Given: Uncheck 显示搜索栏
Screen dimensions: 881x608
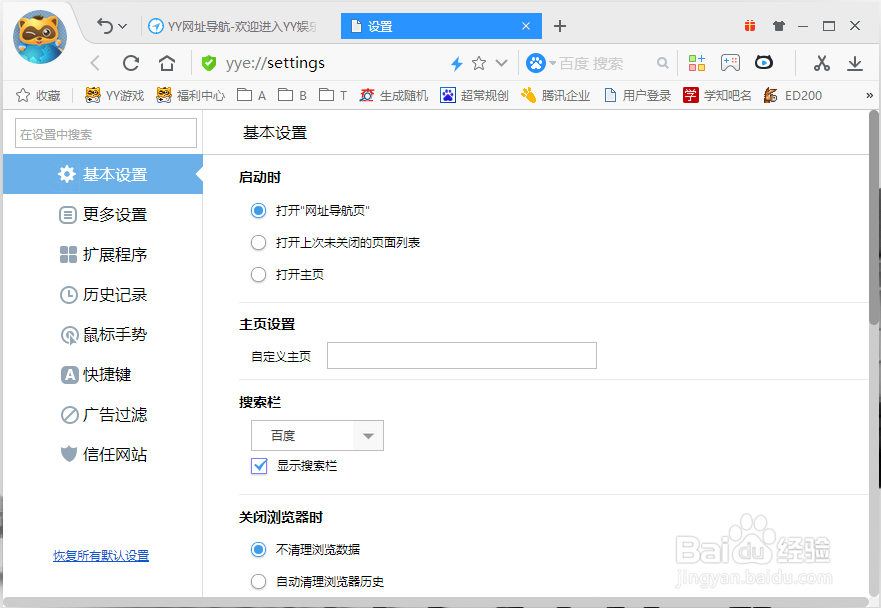Looking at the screenshot, I should pyautogui.click(x=258, y=465).
